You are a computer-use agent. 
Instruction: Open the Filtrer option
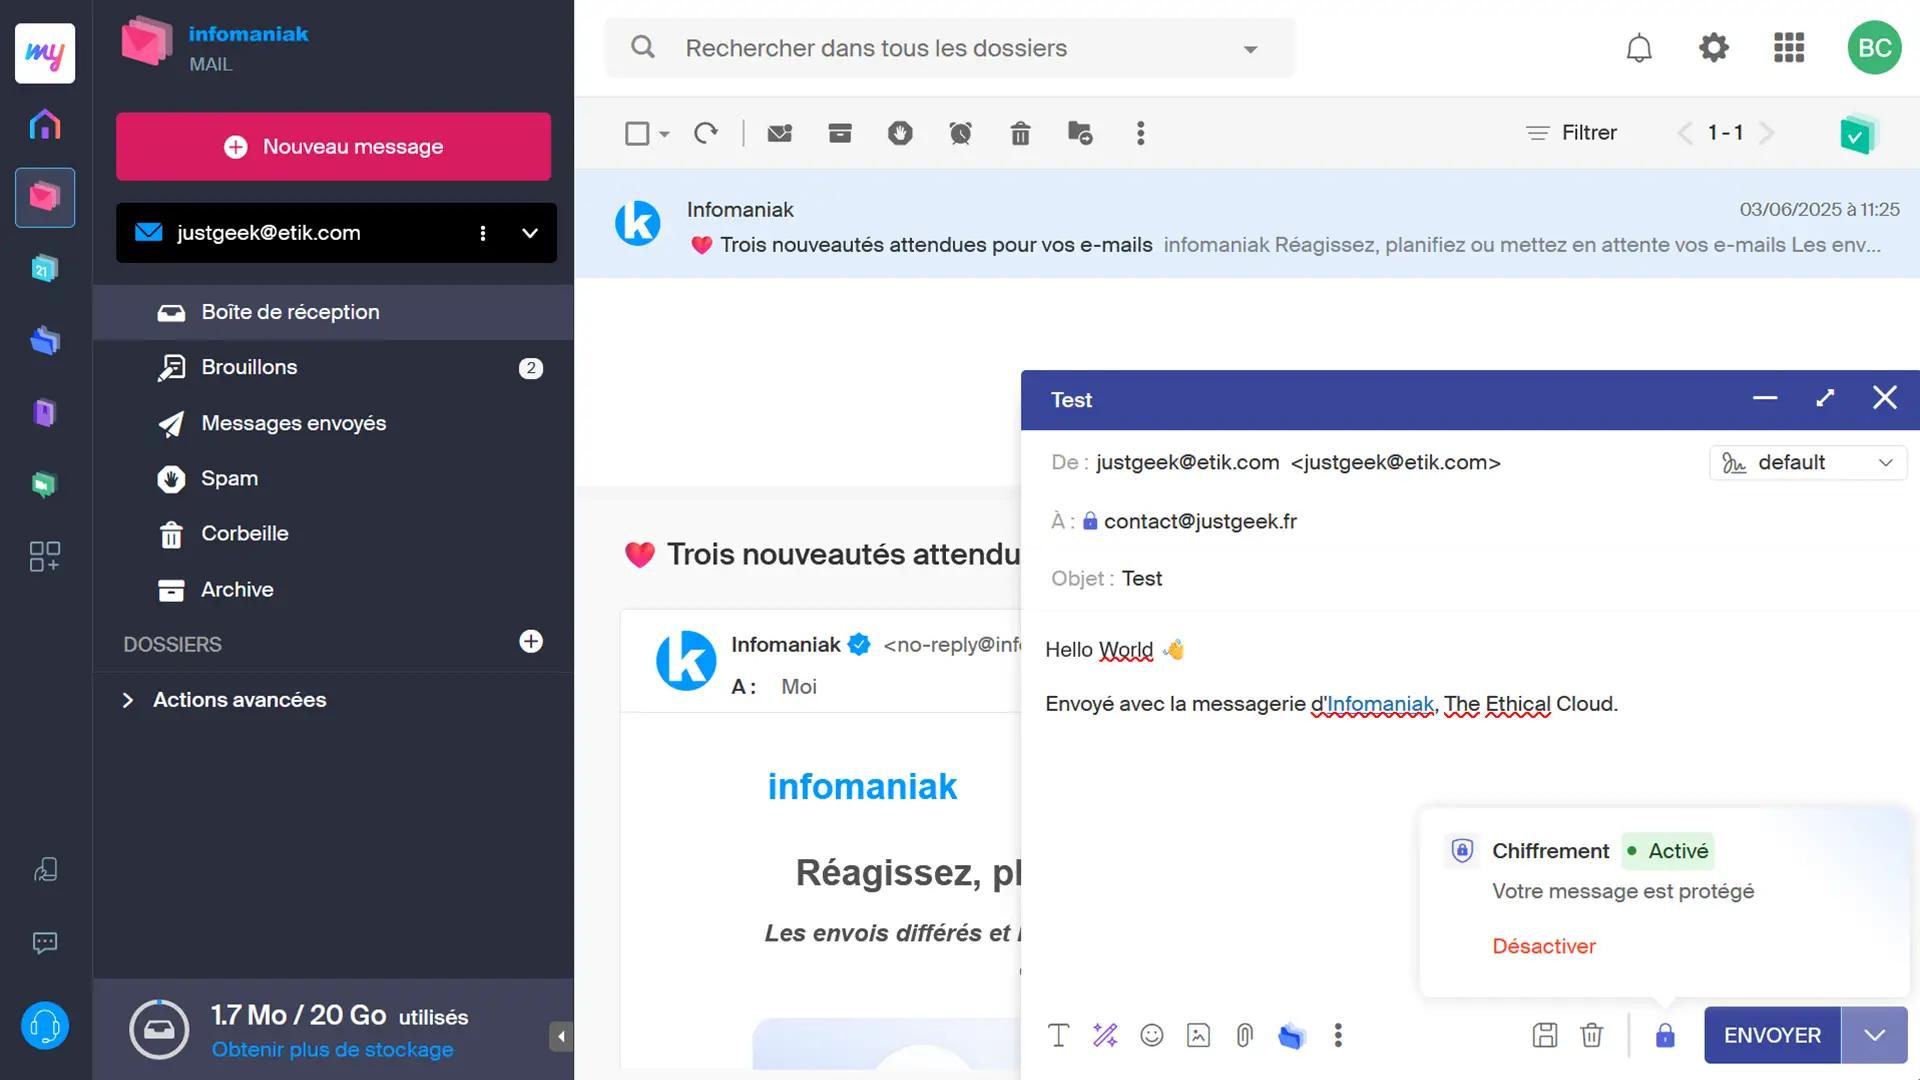[x=1571, y=132]
